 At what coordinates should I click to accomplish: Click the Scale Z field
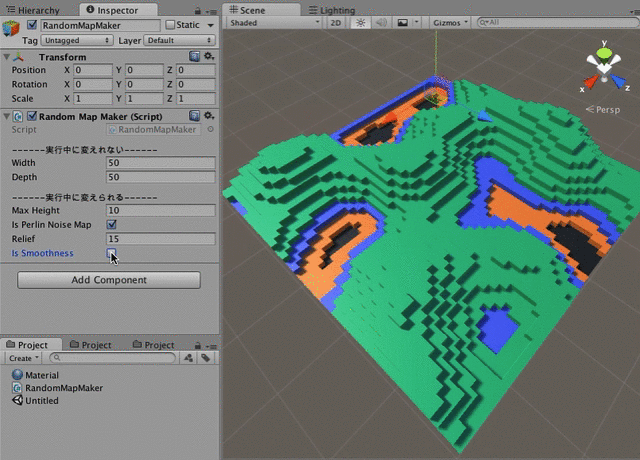[x=196, y=99]
